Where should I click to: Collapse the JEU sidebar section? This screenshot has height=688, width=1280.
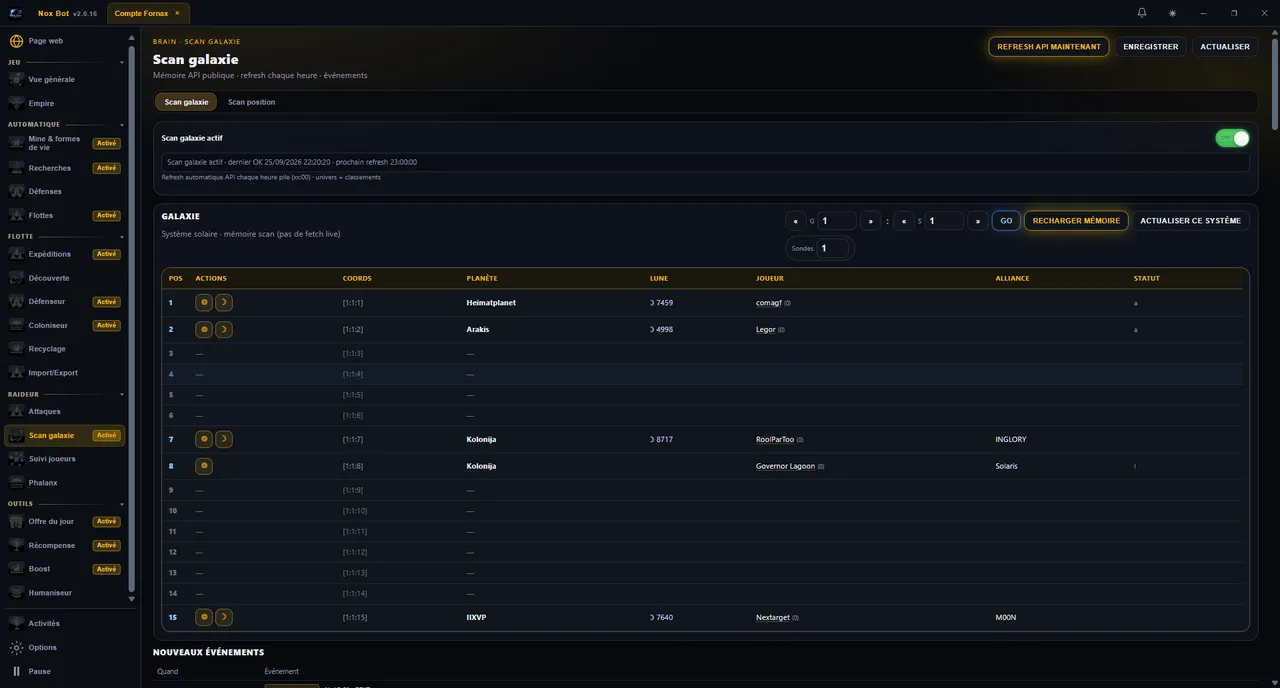coord(122,62)
